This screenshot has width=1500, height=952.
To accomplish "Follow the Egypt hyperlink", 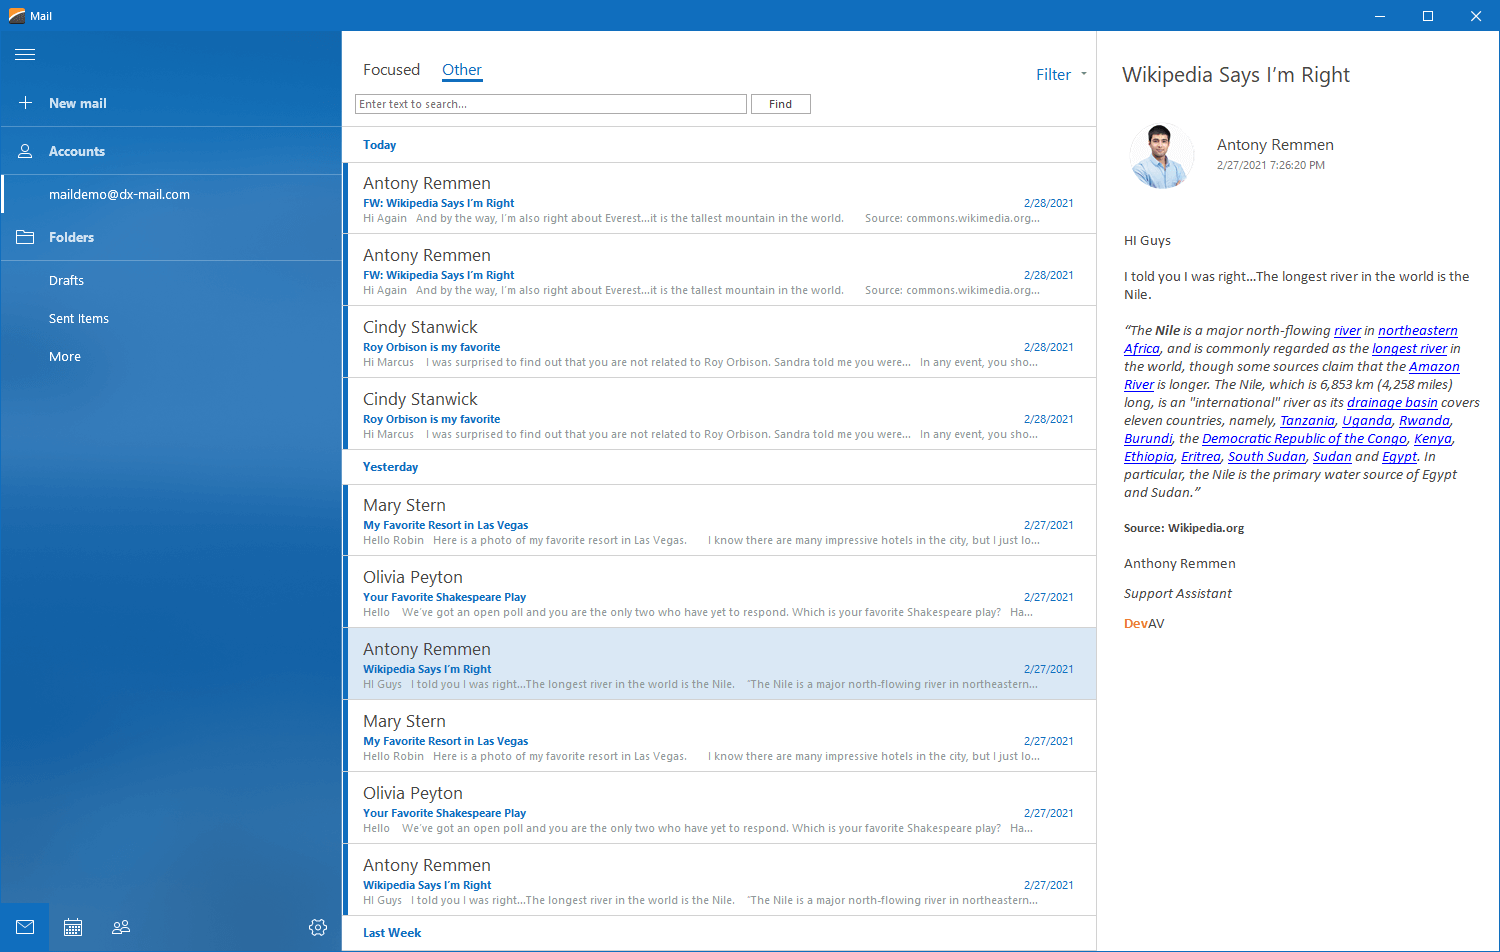I will point(1398,456).
